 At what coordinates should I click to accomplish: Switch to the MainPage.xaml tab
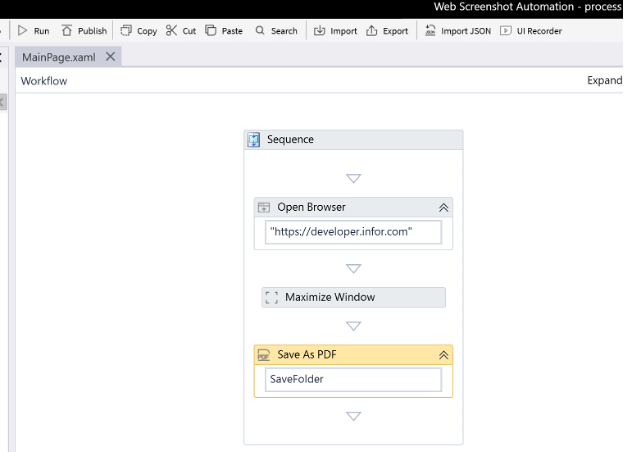coord(60,57)
